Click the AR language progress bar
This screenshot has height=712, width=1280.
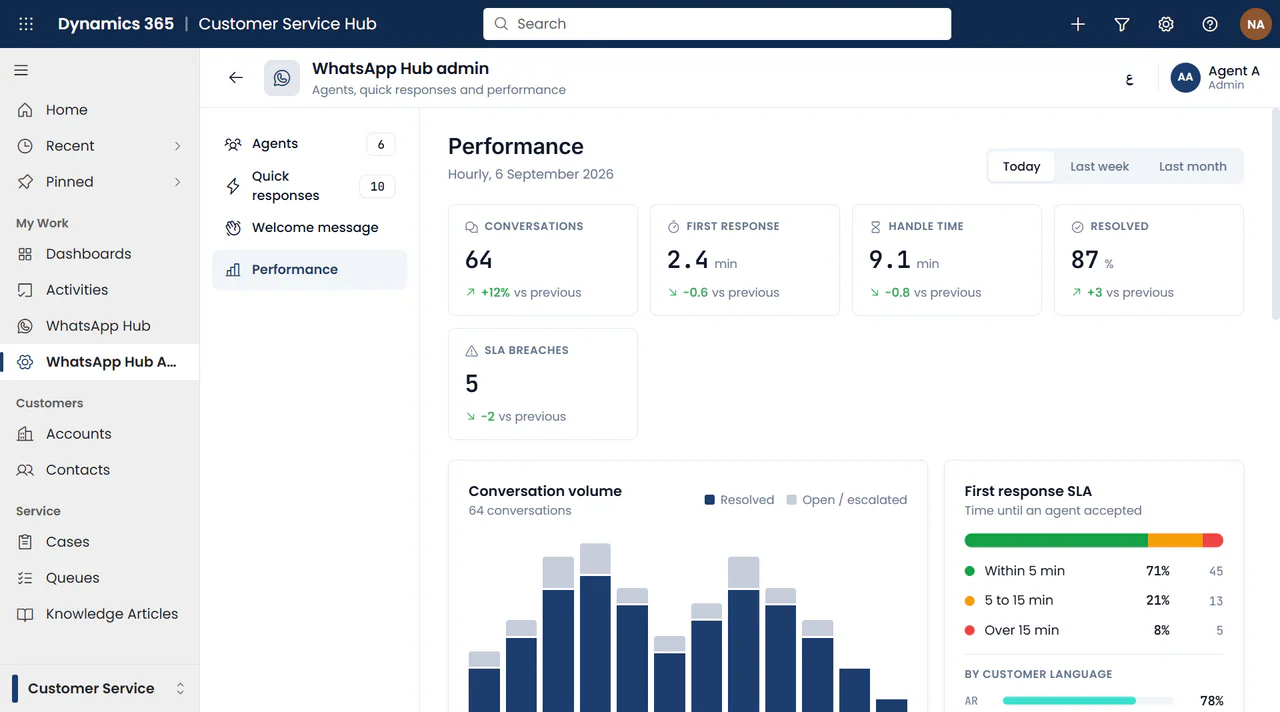[1087, 701]
